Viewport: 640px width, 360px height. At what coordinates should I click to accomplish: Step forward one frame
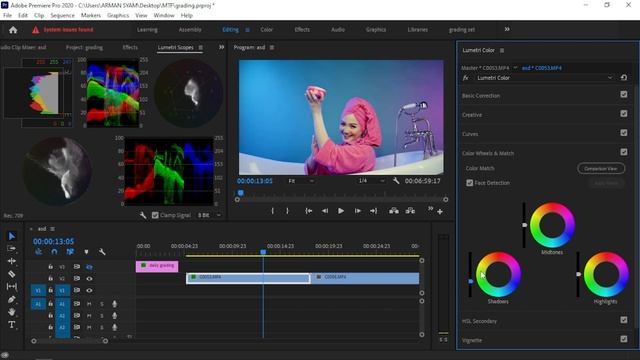point(358,211)
